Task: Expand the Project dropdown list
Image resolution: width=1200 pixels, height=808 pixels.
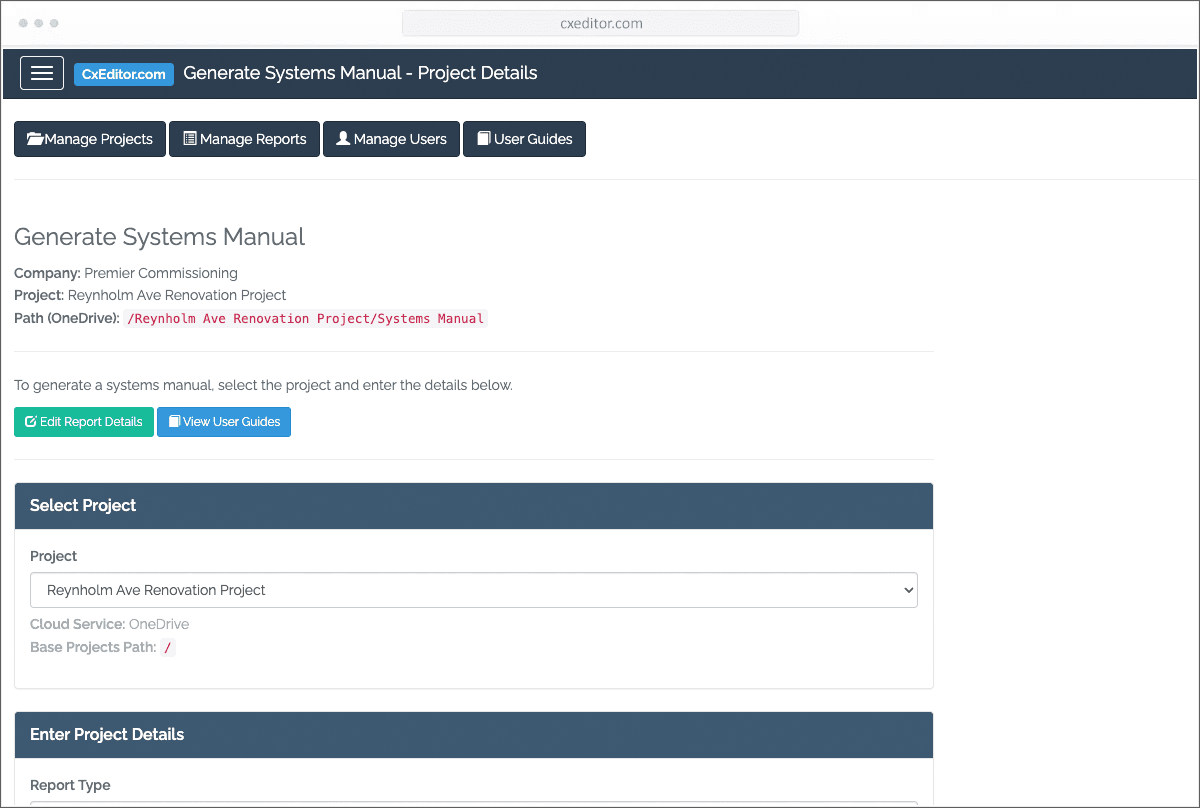Action: click(473, 590)
